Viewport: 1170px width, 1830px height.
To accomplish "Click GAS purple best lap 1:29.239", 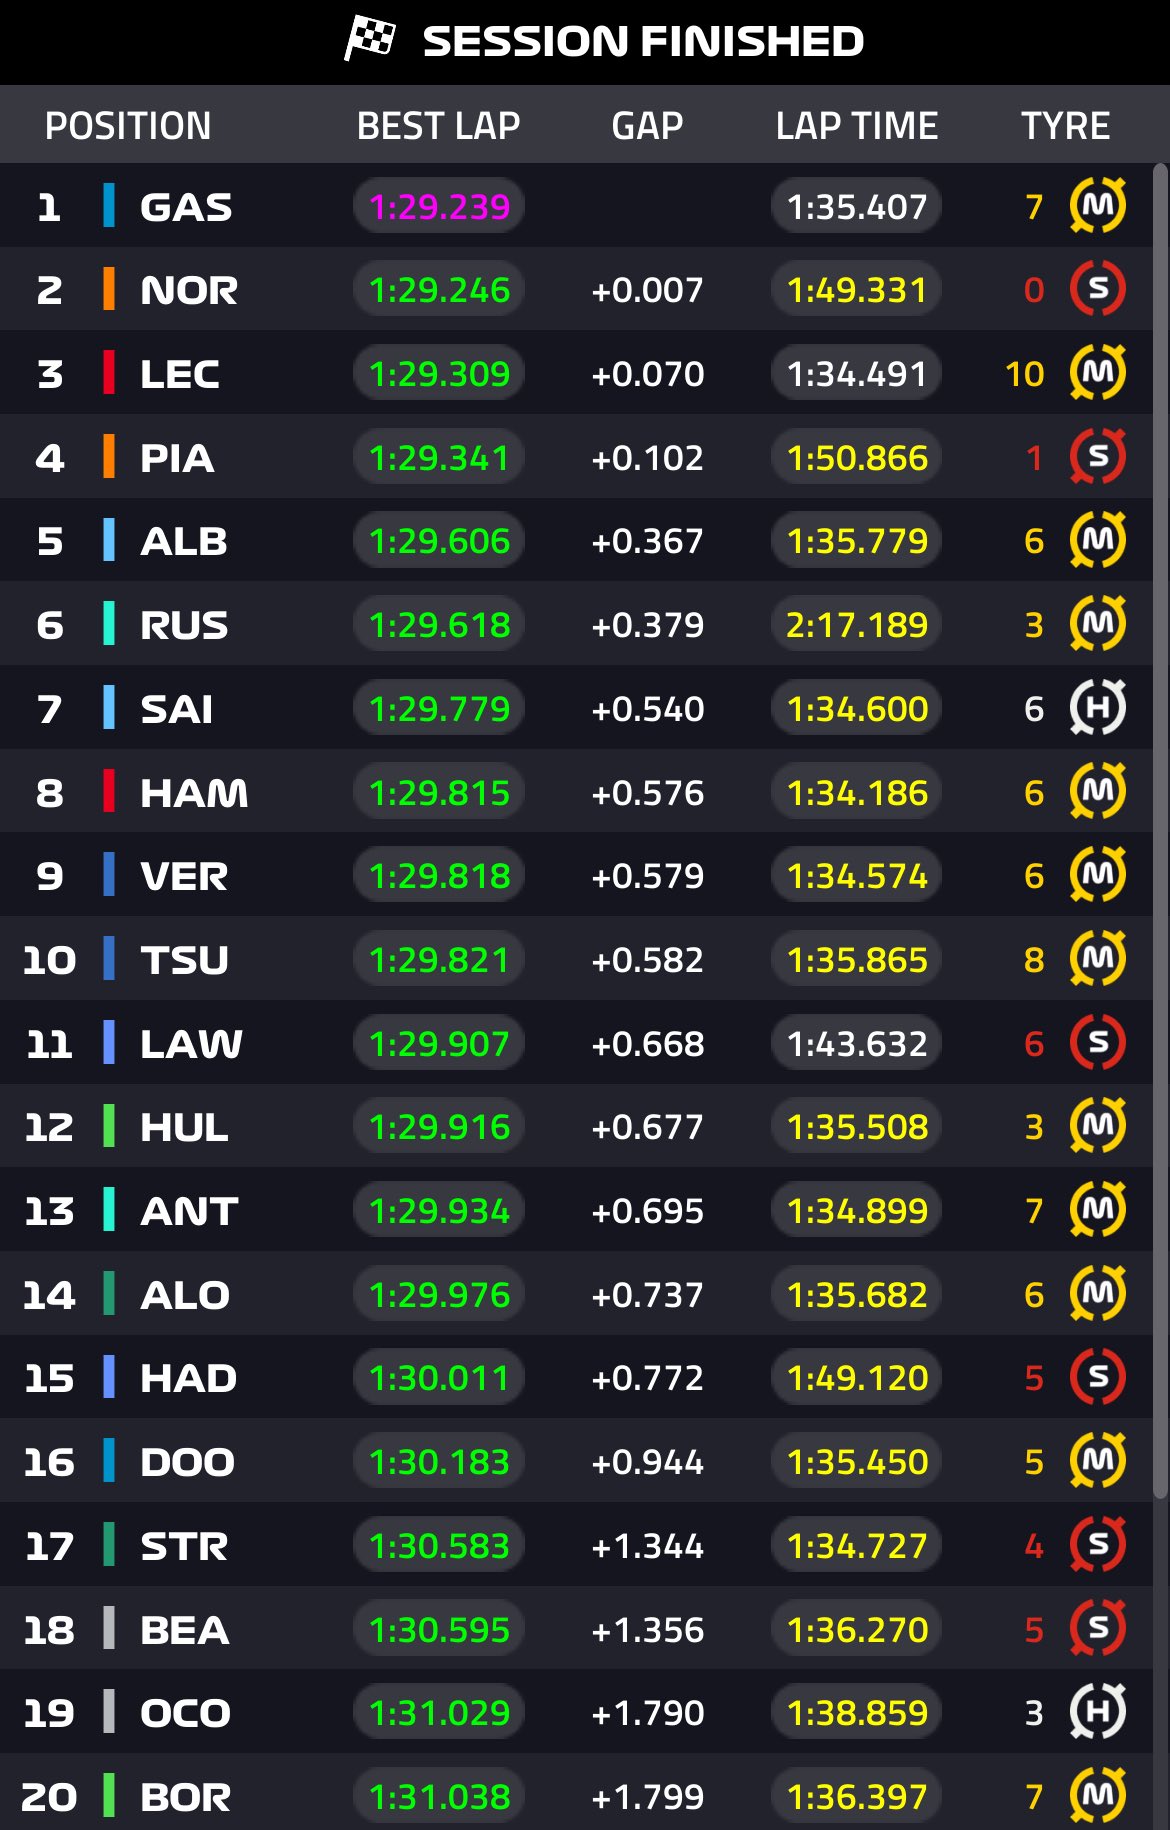I will pos(439,207).
